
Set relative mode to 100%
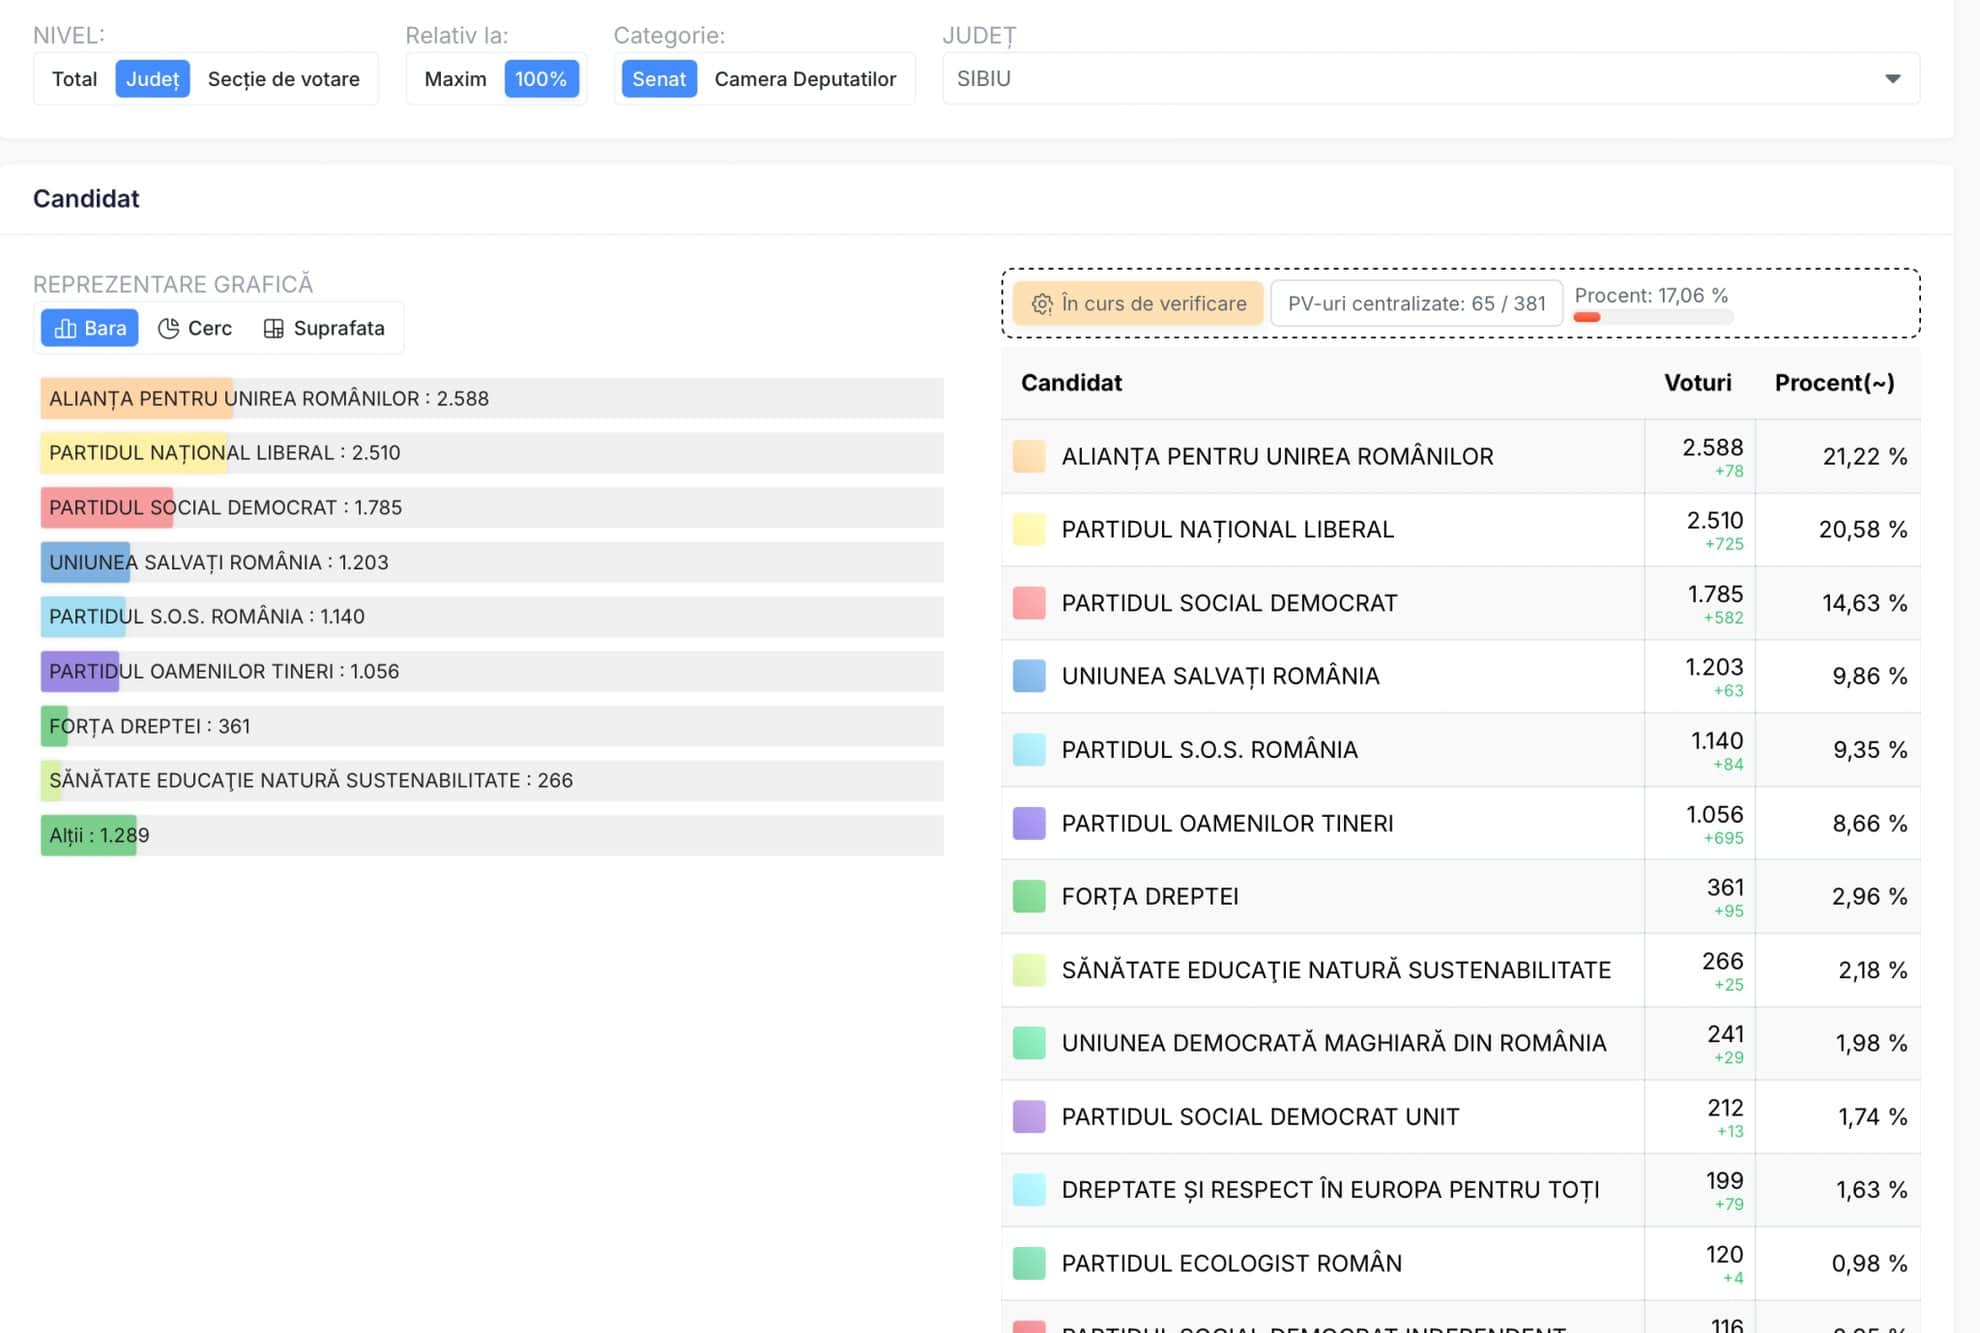click(x=541, y=79)
